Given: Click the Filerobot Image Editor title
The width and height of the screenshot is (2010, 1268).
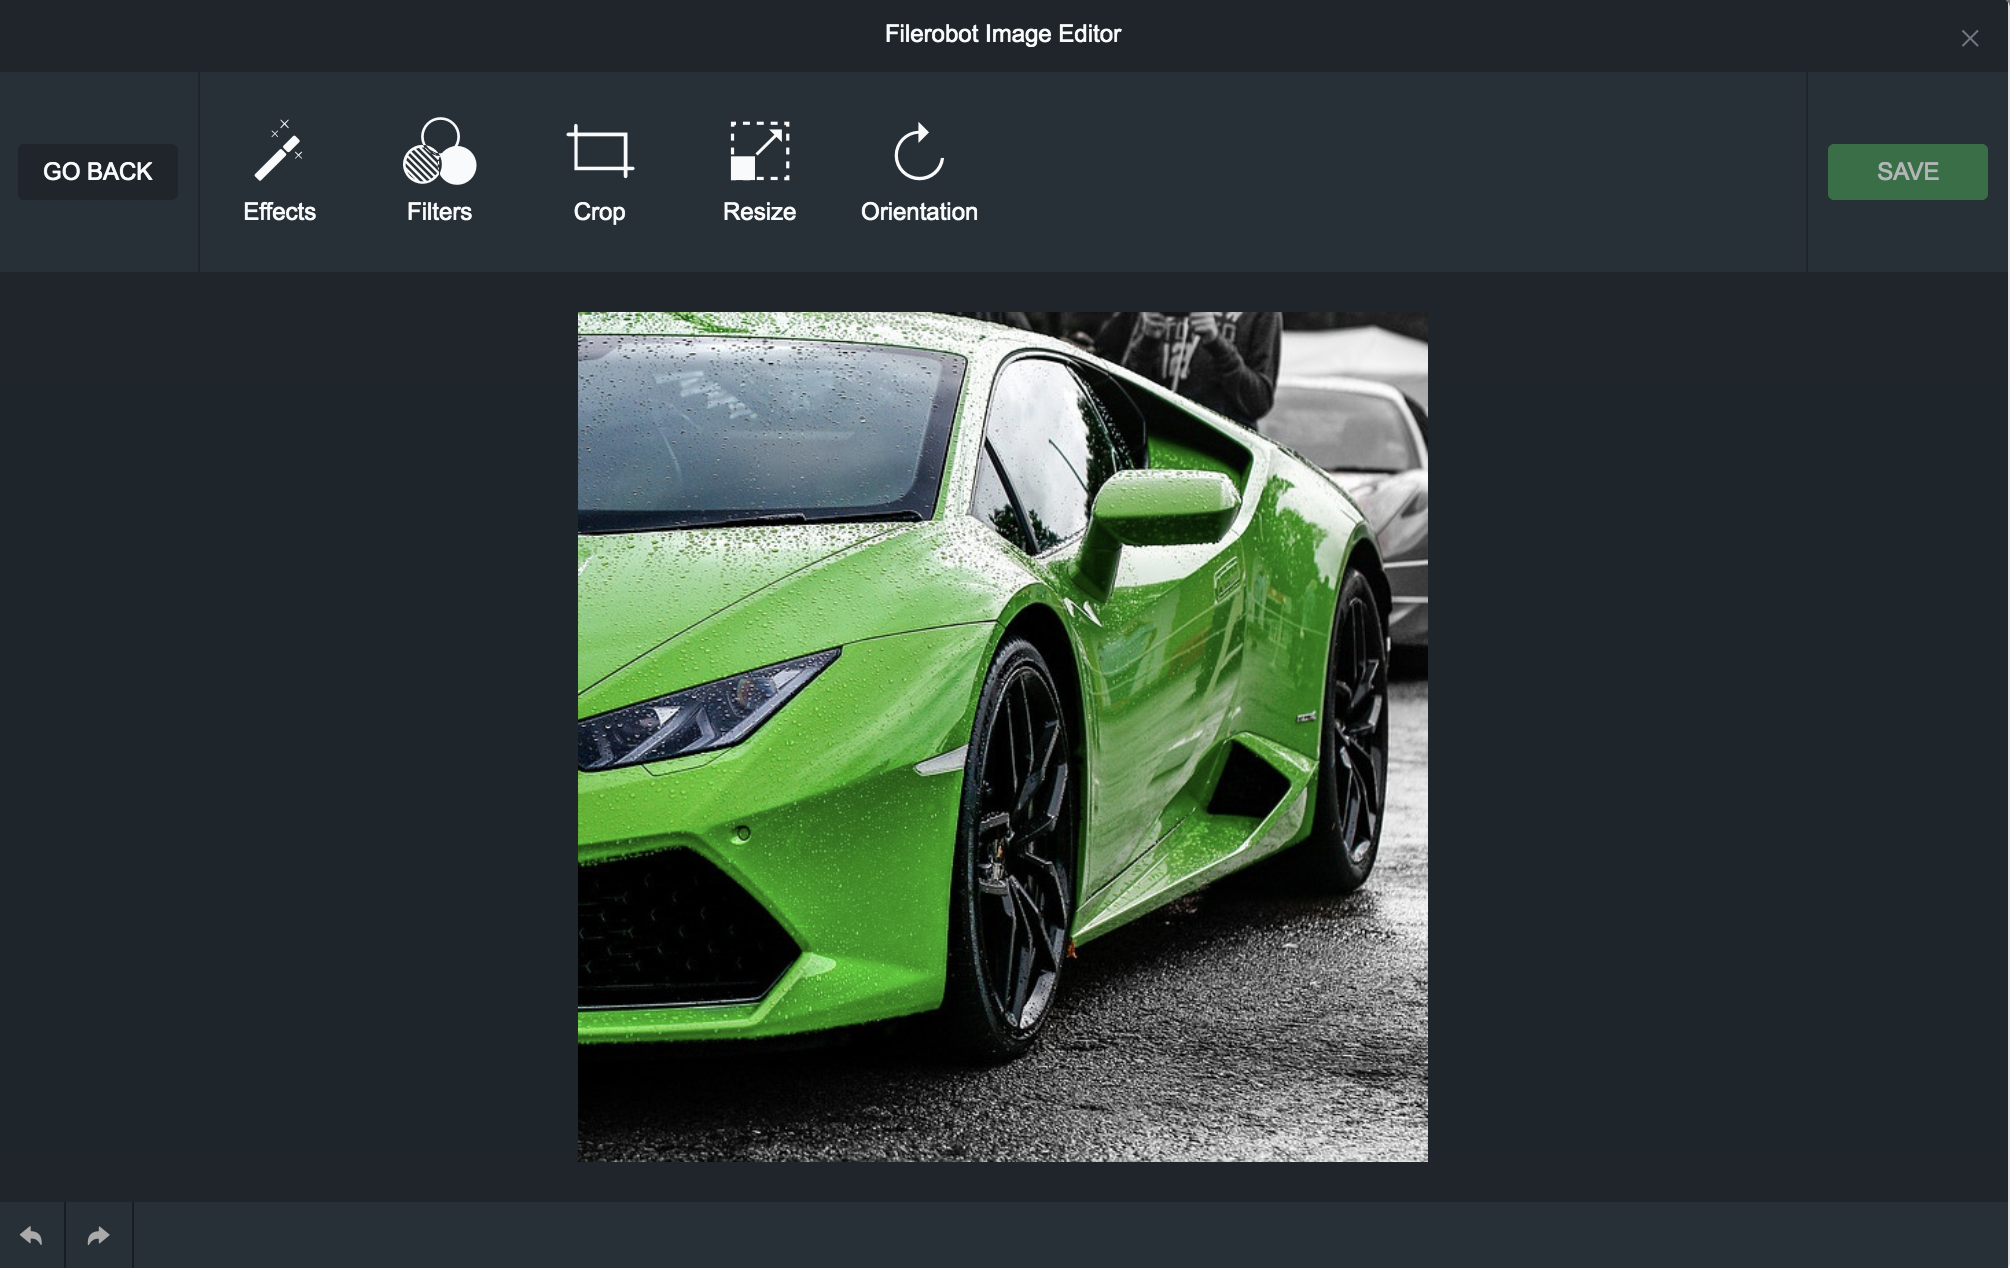Looking at the screenshot, I should coord(1002,34).
